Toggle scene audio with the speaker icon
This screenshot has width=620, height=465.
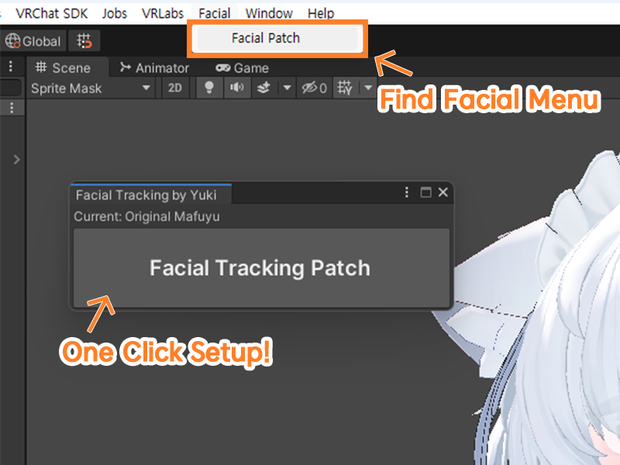point(237,88)
